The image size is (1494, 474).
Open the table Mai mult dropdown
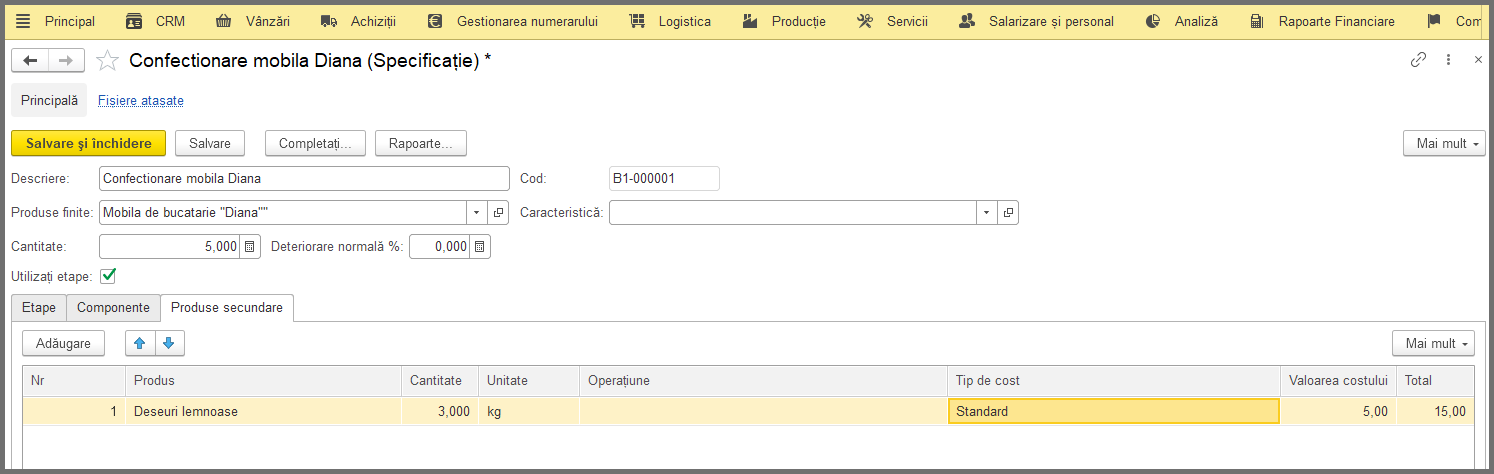point(1433,344)
